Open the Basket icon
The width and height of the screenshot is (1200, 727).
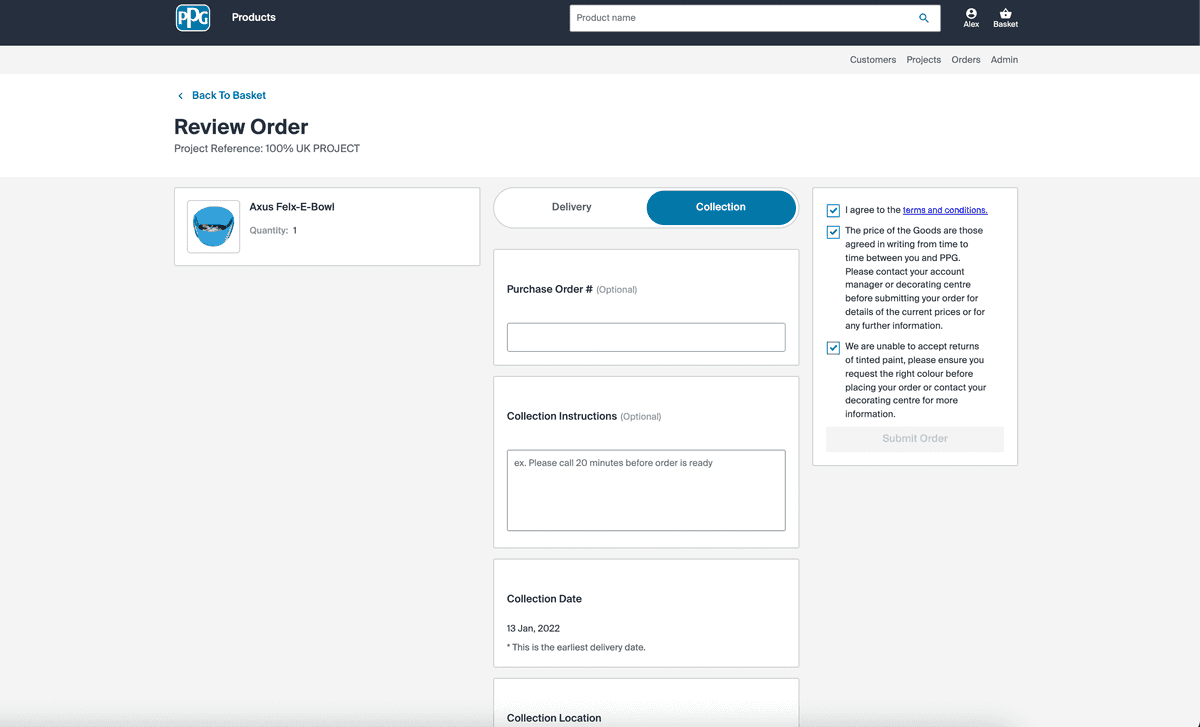(1005, 14)
